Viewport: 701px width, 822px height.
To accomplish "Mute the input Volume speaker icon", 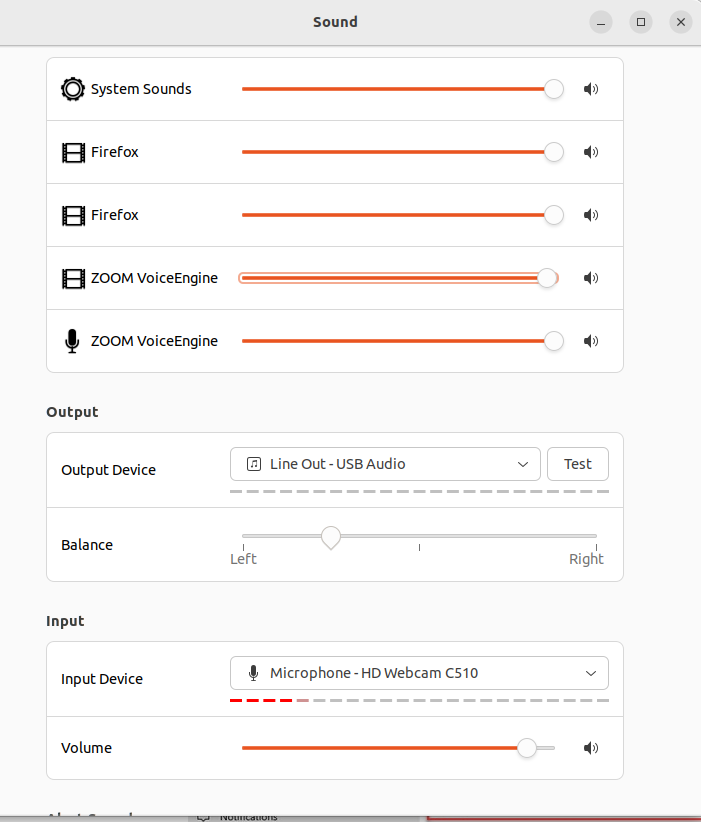I will 591,748.
